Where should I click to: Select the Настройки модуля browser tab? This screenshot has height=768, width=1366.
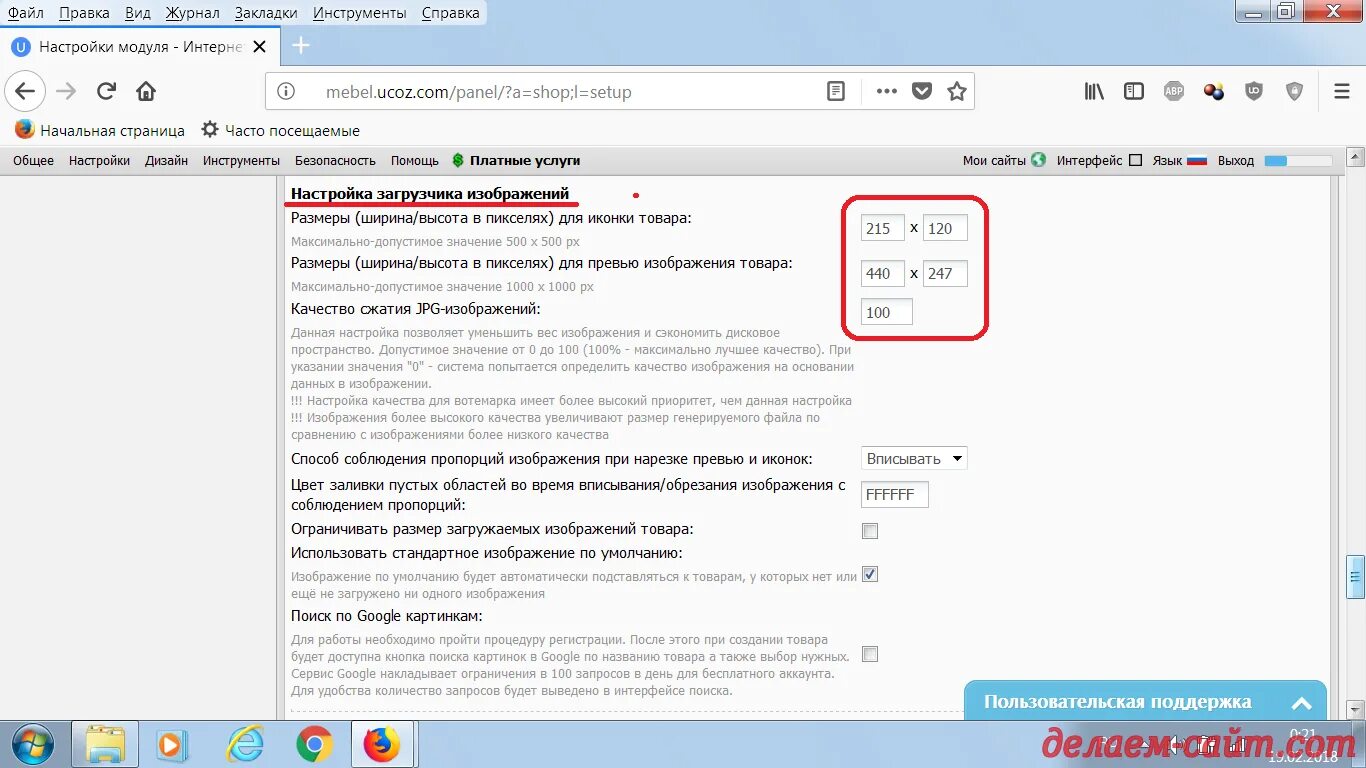142,47
